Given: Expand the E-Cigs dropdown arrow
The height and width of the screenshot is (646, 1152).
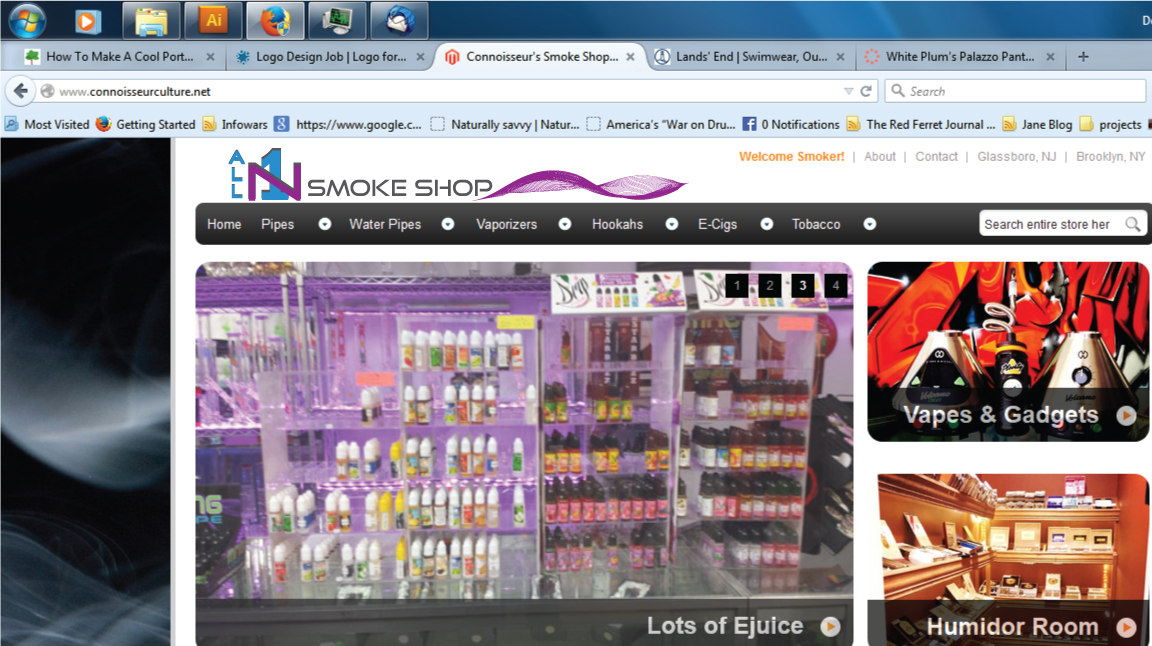Looking at the screenshot, I should (766, 224).
